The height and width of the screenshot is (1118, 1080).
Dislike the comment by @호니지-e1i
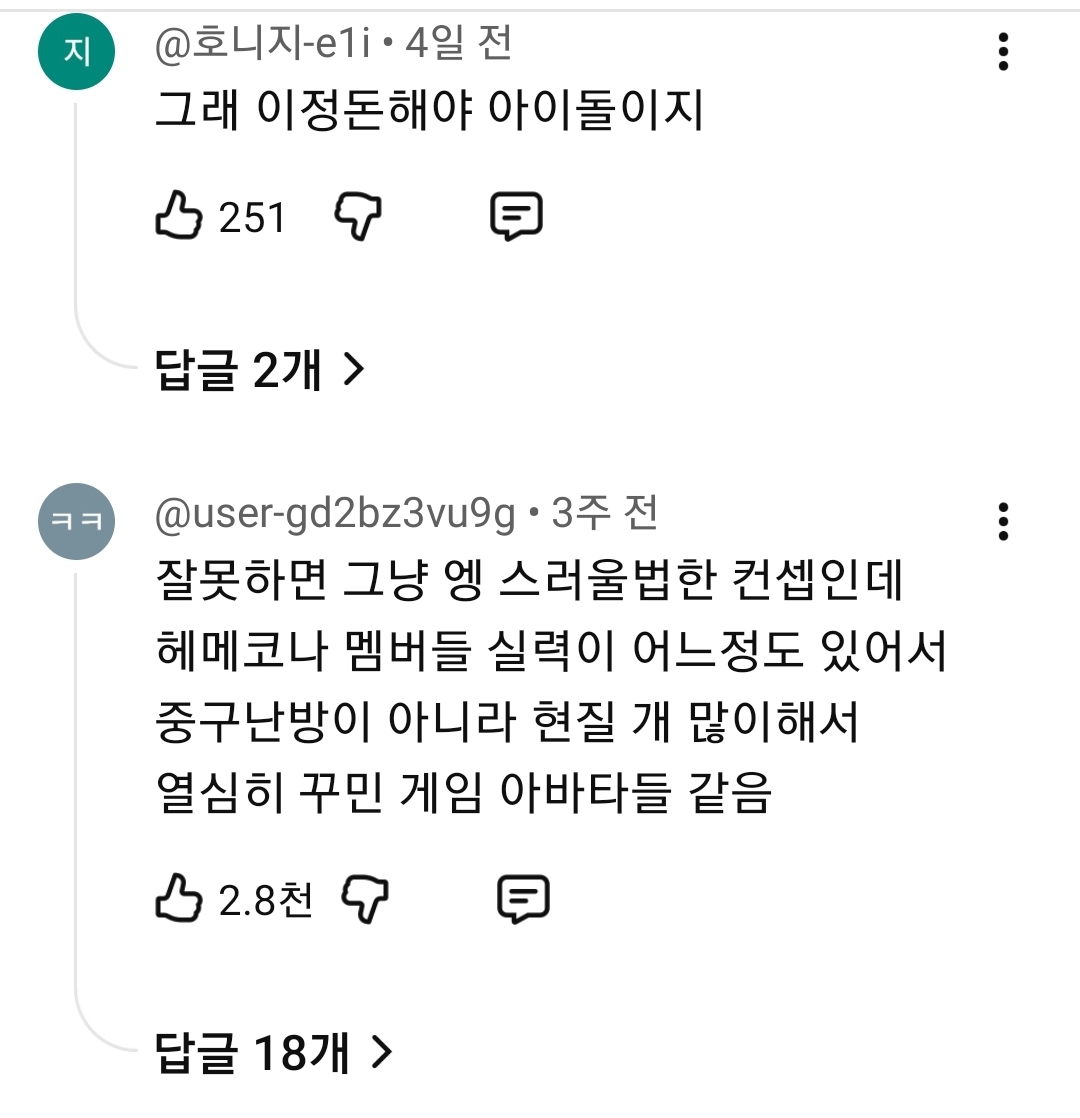pos(358,216)
